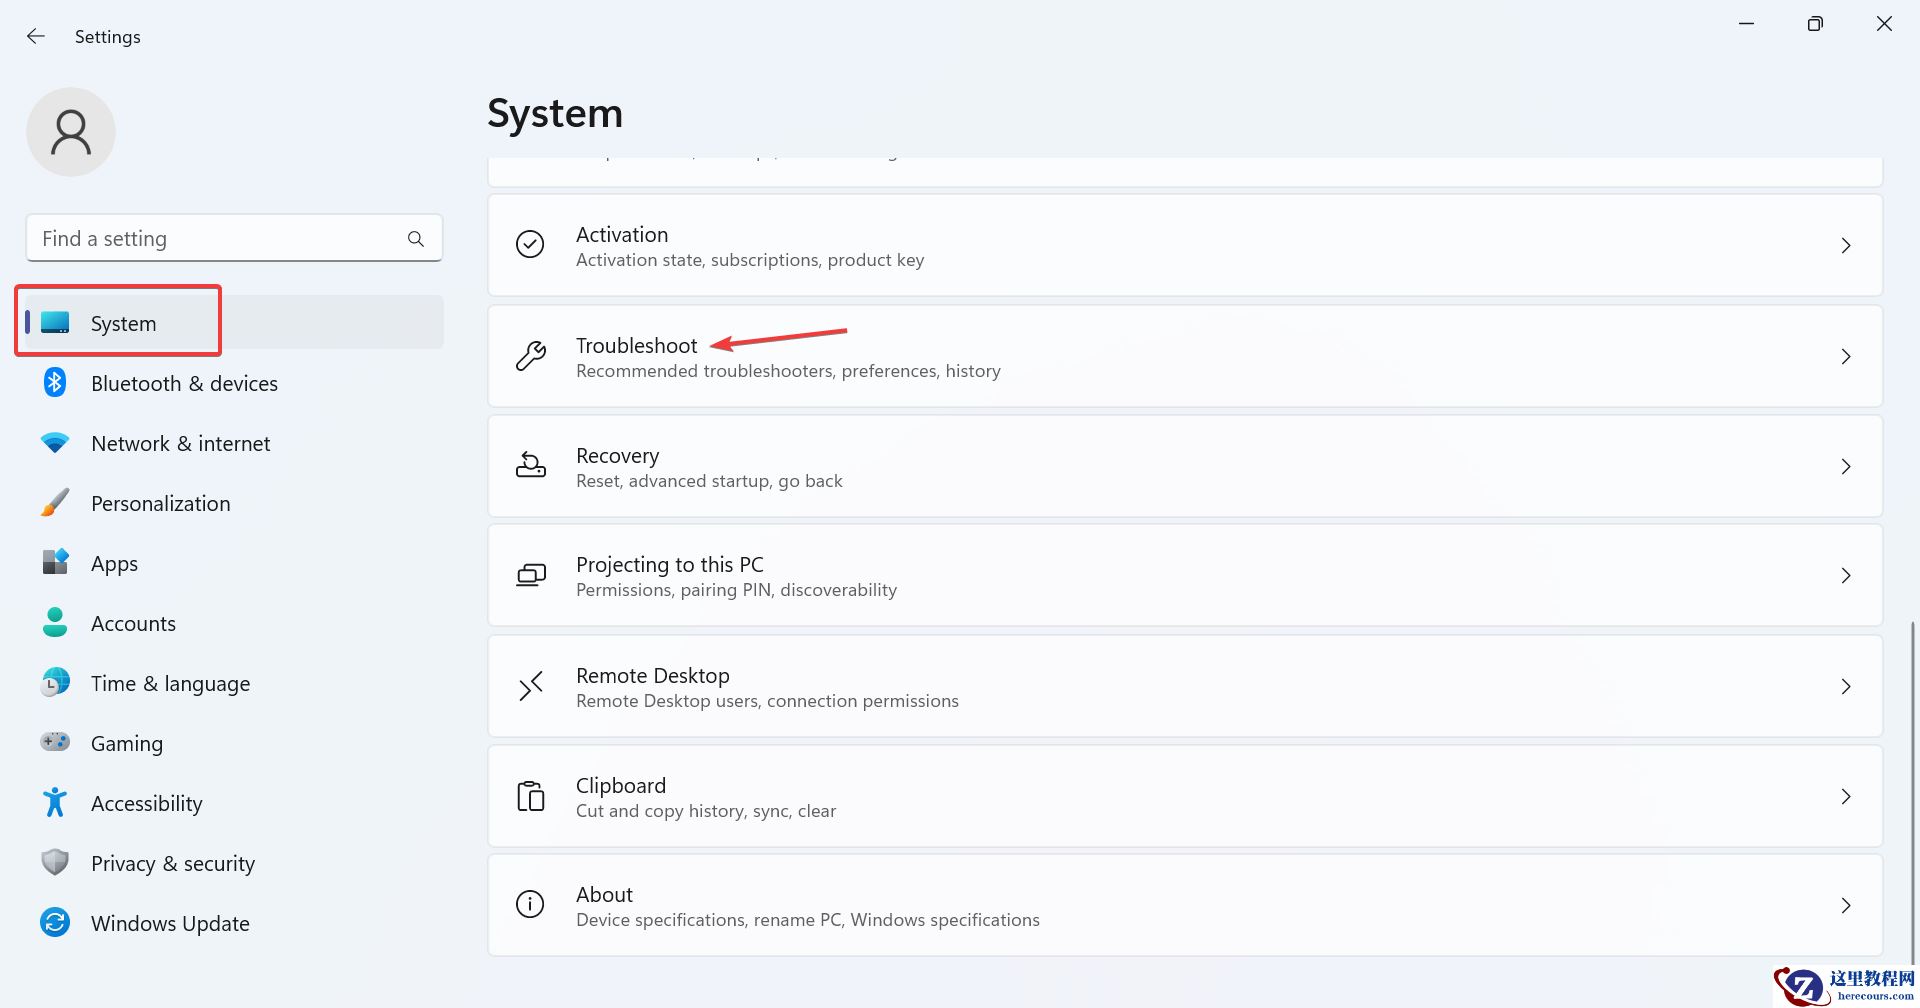Click the Troubleshoot wrench icon
The height and width of the screenshot is (1008, 1920).
[530, 356]
